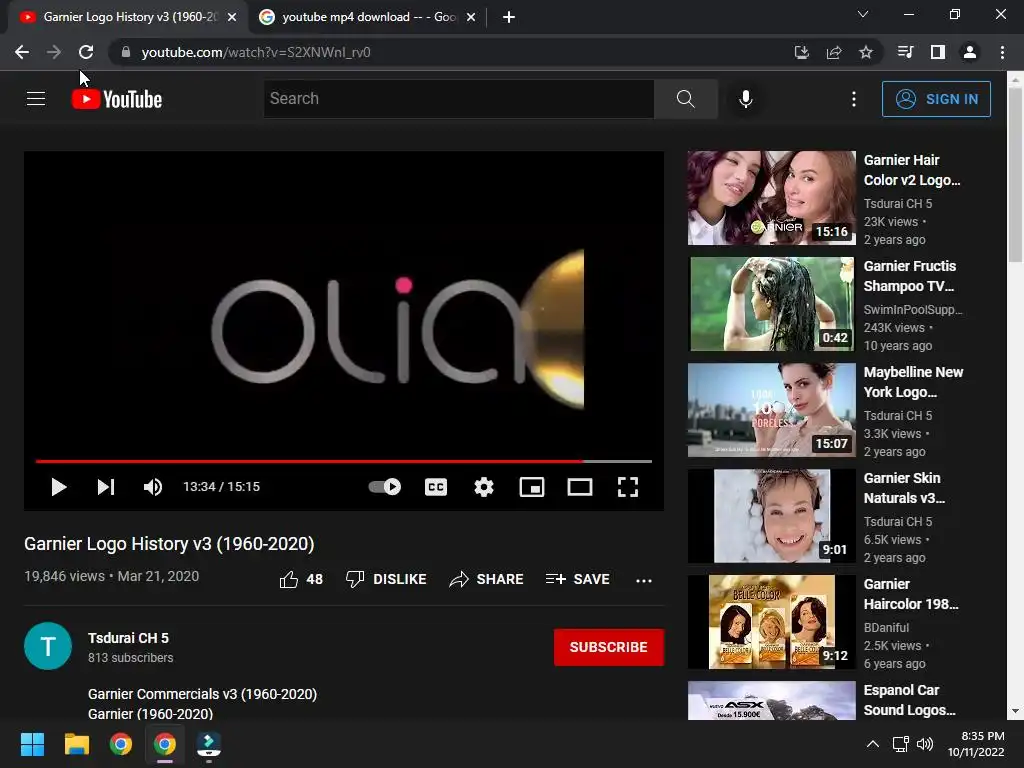Screen dimensions: 1024x768
Task: Bookmark this page with star
Action: pos(866,52)
